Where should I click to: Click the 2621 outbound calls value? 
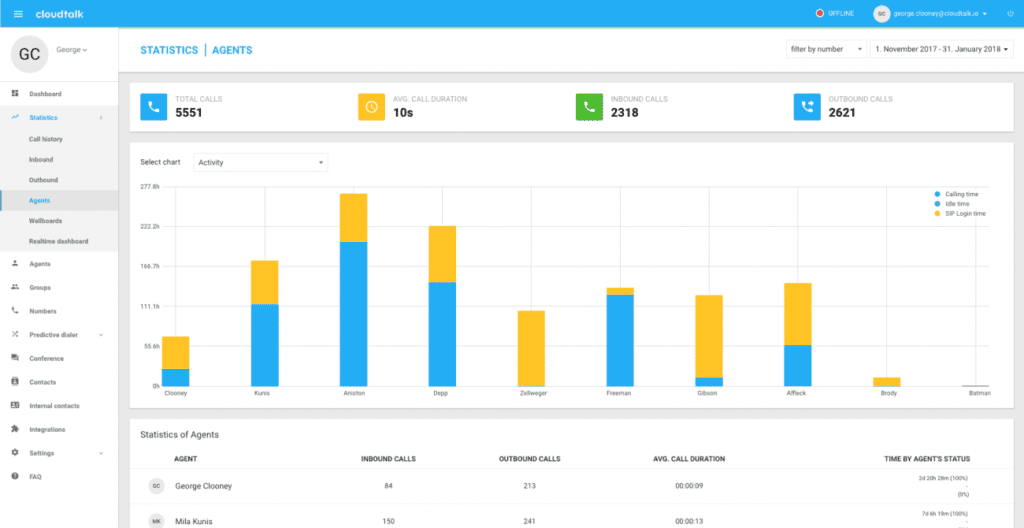click(842, 113)
